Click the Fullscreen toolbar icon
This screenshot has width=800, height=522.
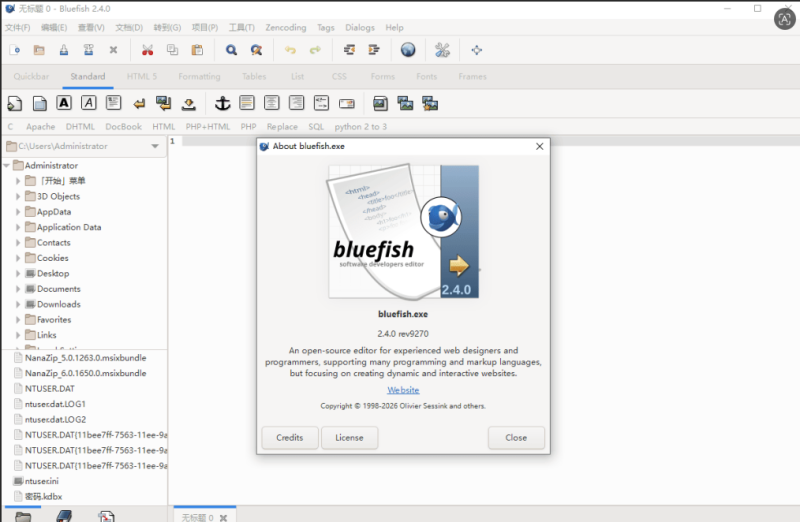(x=477, y=50)
